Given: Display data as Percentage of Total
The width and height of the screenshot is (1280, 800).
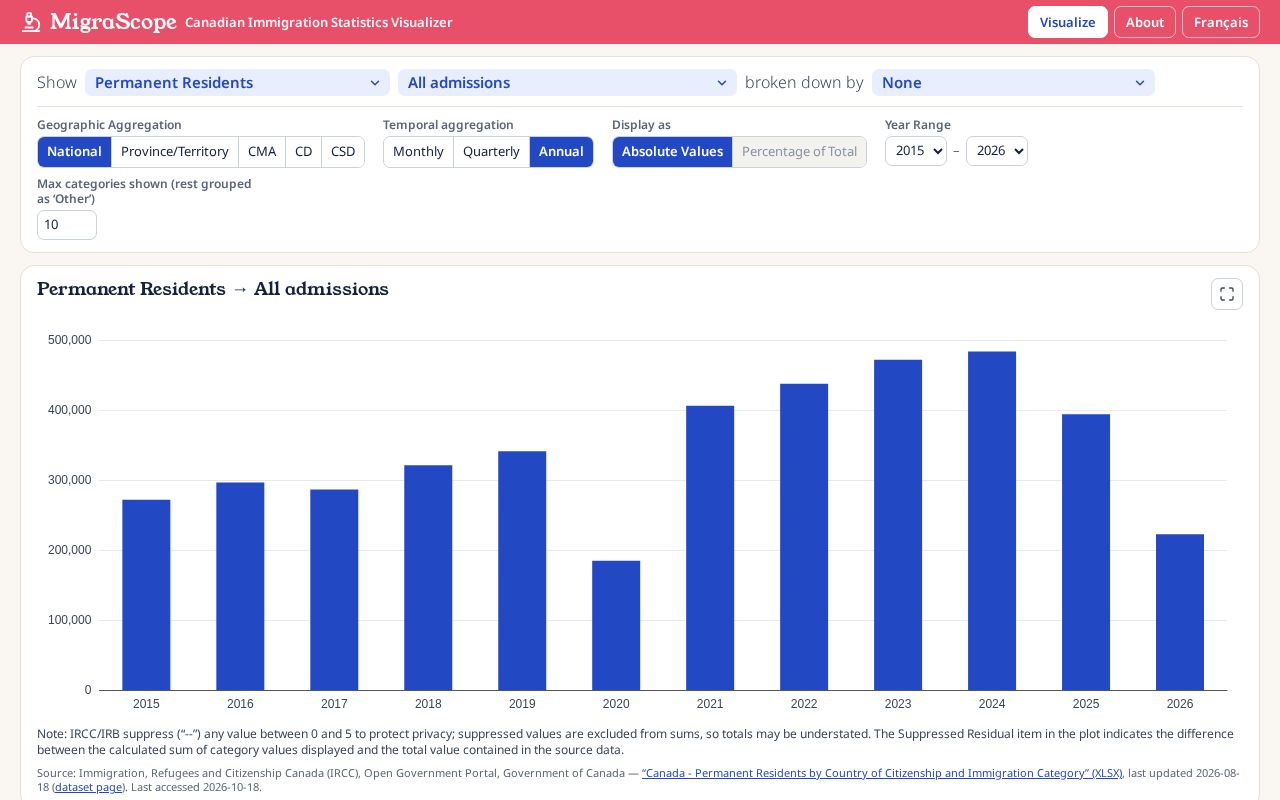Looking at the screenshot, I should click(799, 152).
